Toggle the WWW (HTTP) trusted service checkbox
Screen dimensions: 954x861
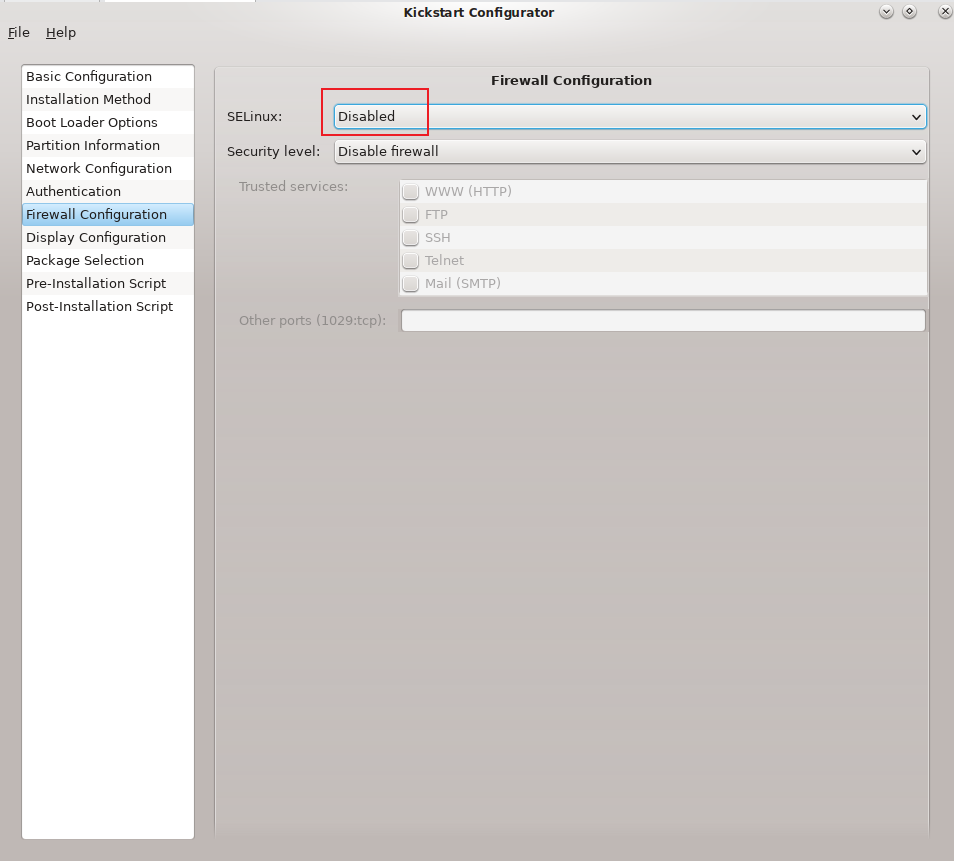tap(411, 192)
